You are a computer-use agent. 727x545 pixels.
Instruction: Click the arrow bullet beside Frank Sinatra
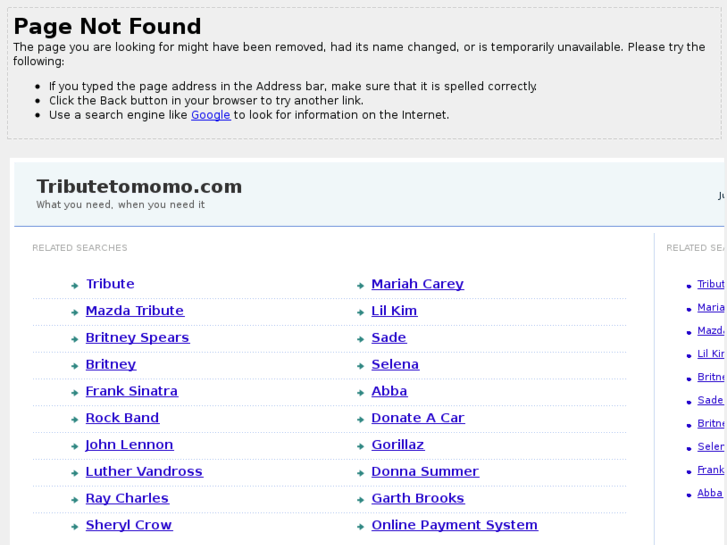click(75, 392)
